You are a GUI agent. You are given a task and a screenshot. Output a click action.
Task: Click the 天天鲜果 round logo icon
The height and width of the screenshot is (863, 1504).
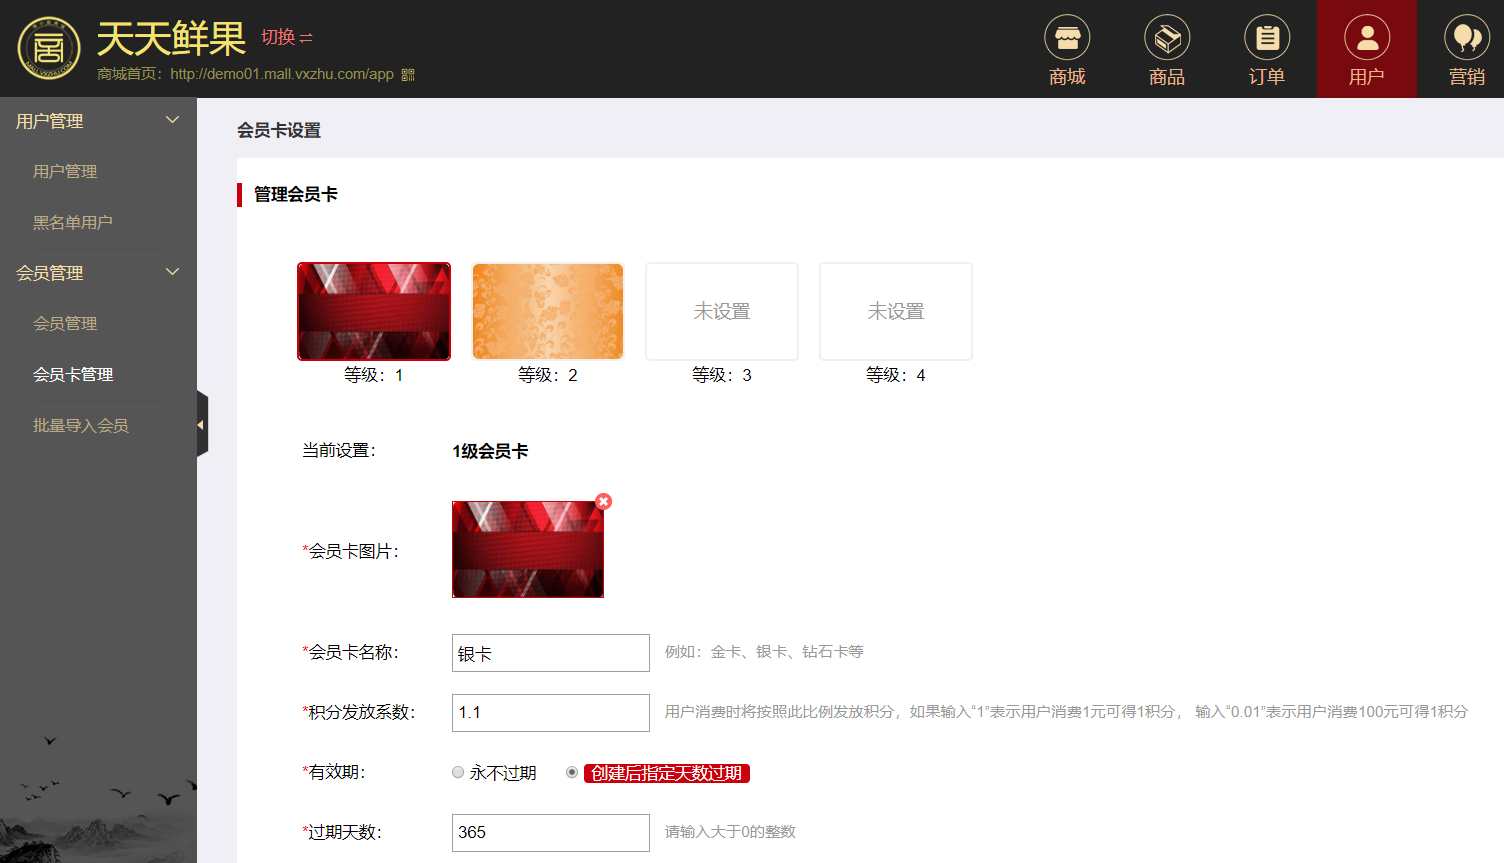click(x=49, y=48)
